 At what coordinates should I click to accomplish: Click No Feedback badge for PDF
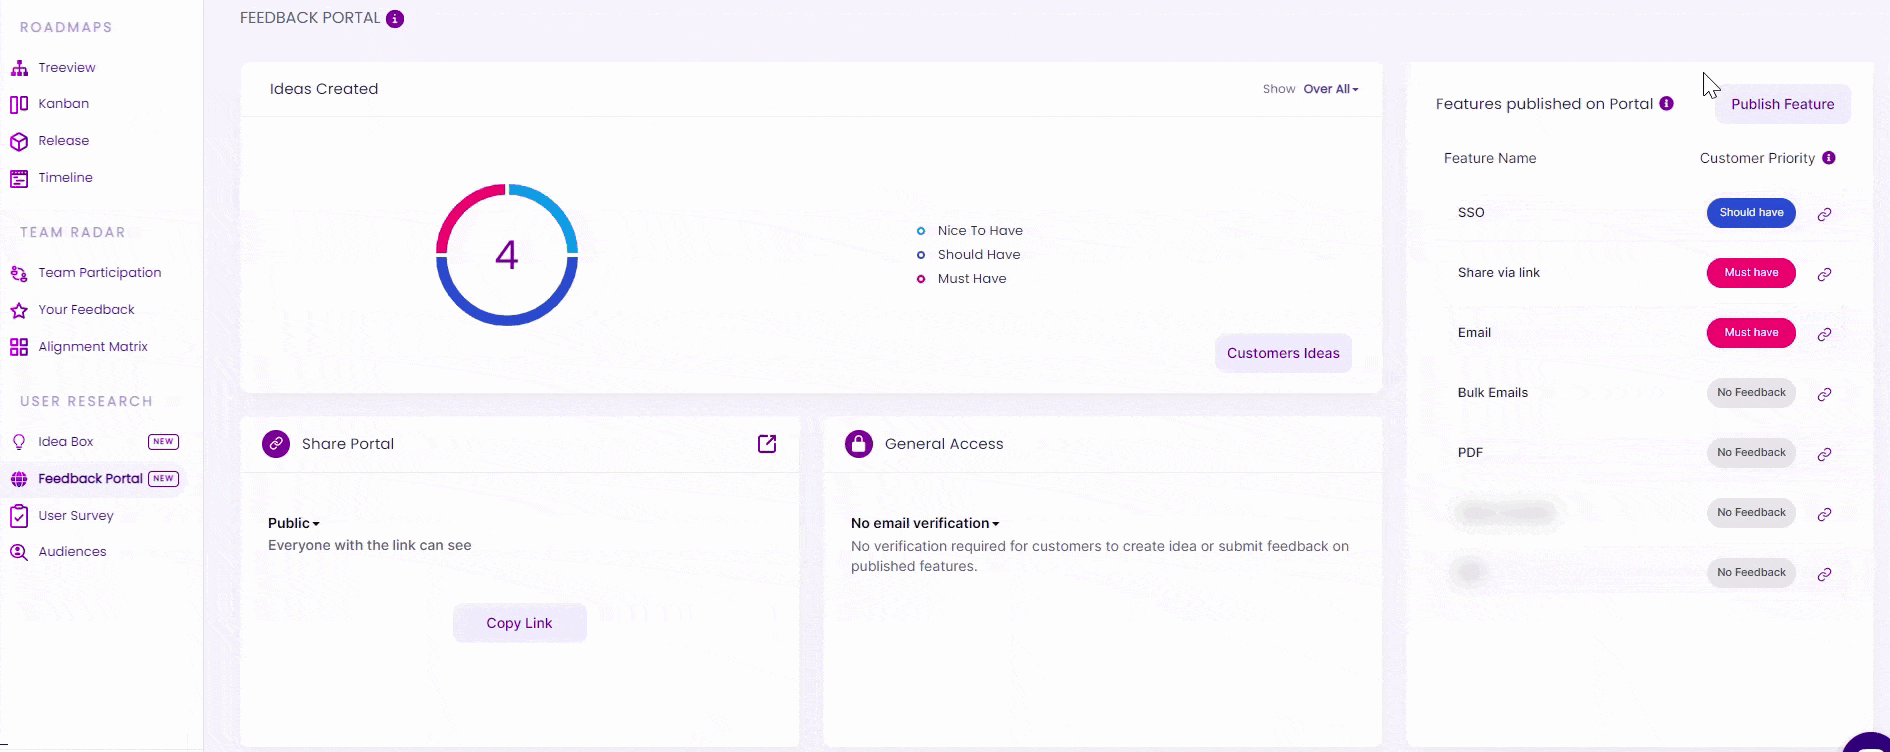pyautogui.click(x=1751, y=453)
